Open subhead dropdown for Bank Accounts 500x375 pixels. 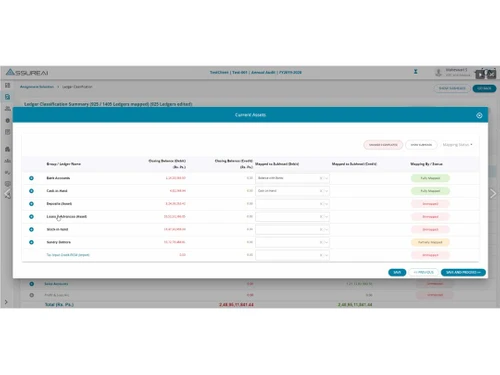[327, 178]
